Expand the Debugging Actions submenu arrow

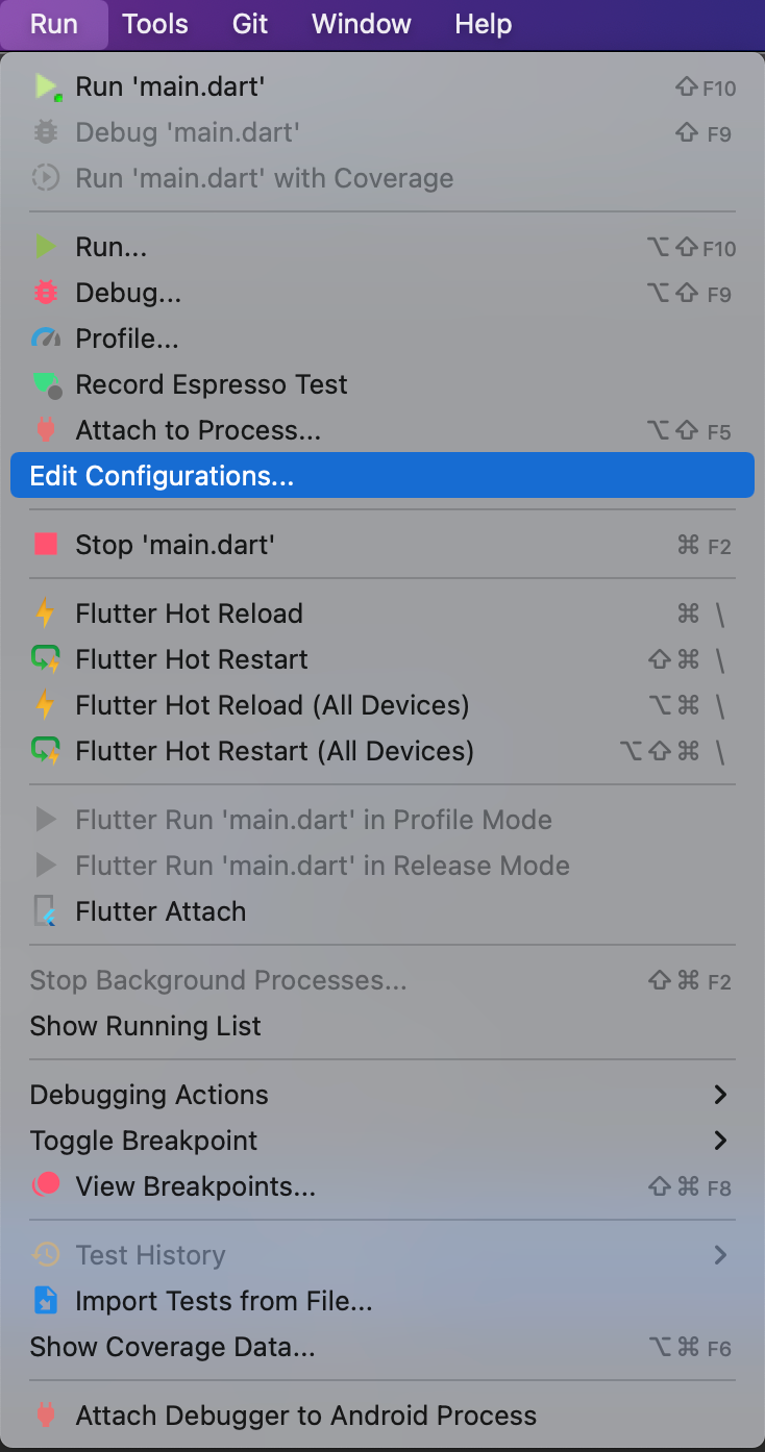pyautogui.click(x=719, y=1095)
